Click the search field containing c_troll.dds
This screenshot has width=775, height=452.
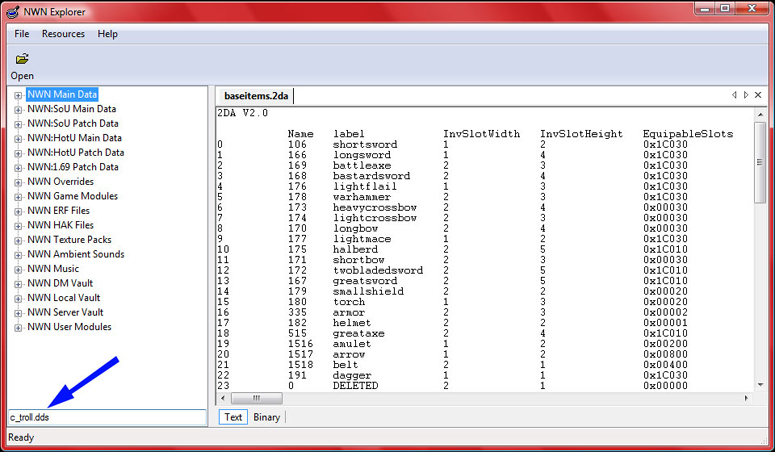(107, 417)
